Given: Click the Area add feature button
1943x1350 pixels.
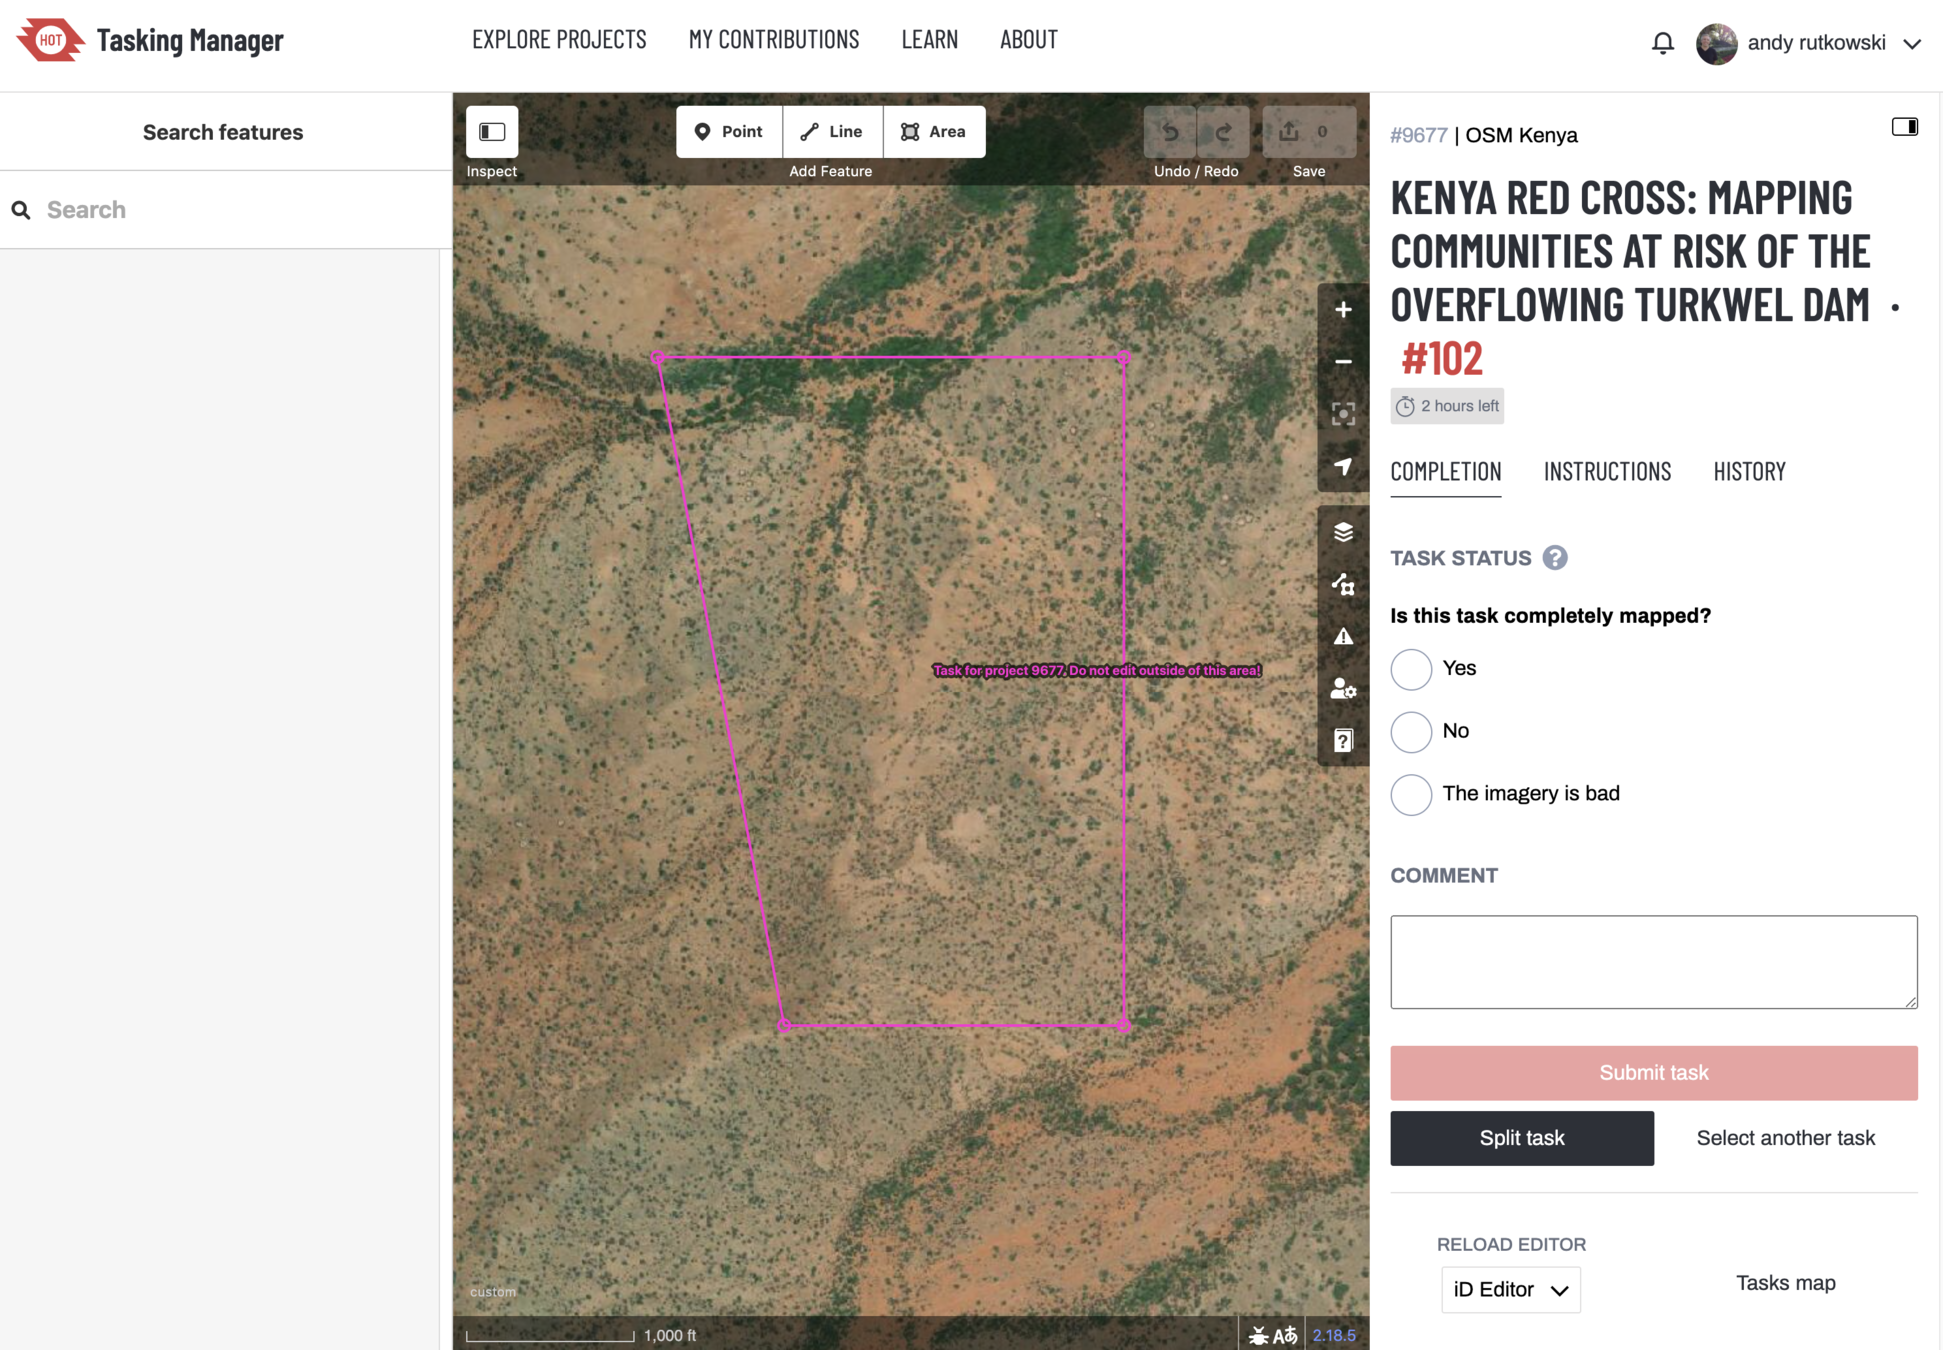Looking at the screenshot, I should (934, 132).
